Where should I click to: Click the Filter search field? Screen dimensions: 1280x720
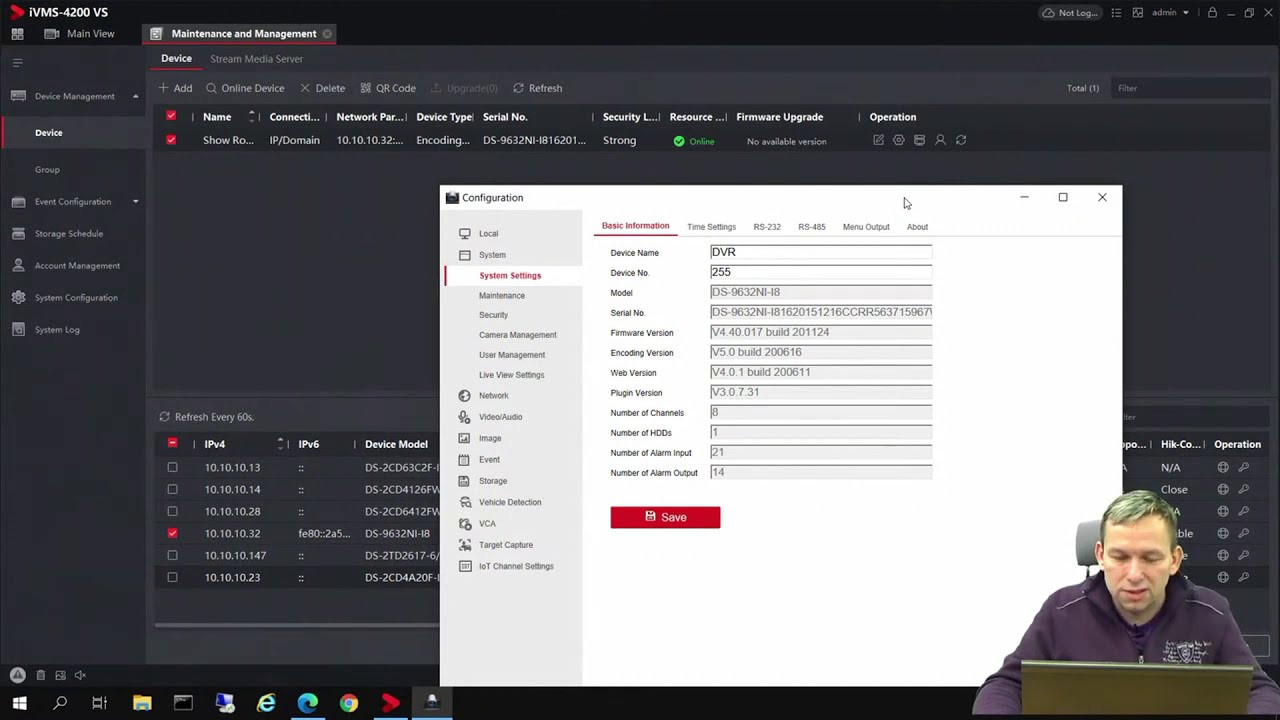[x=1190, y=88]
